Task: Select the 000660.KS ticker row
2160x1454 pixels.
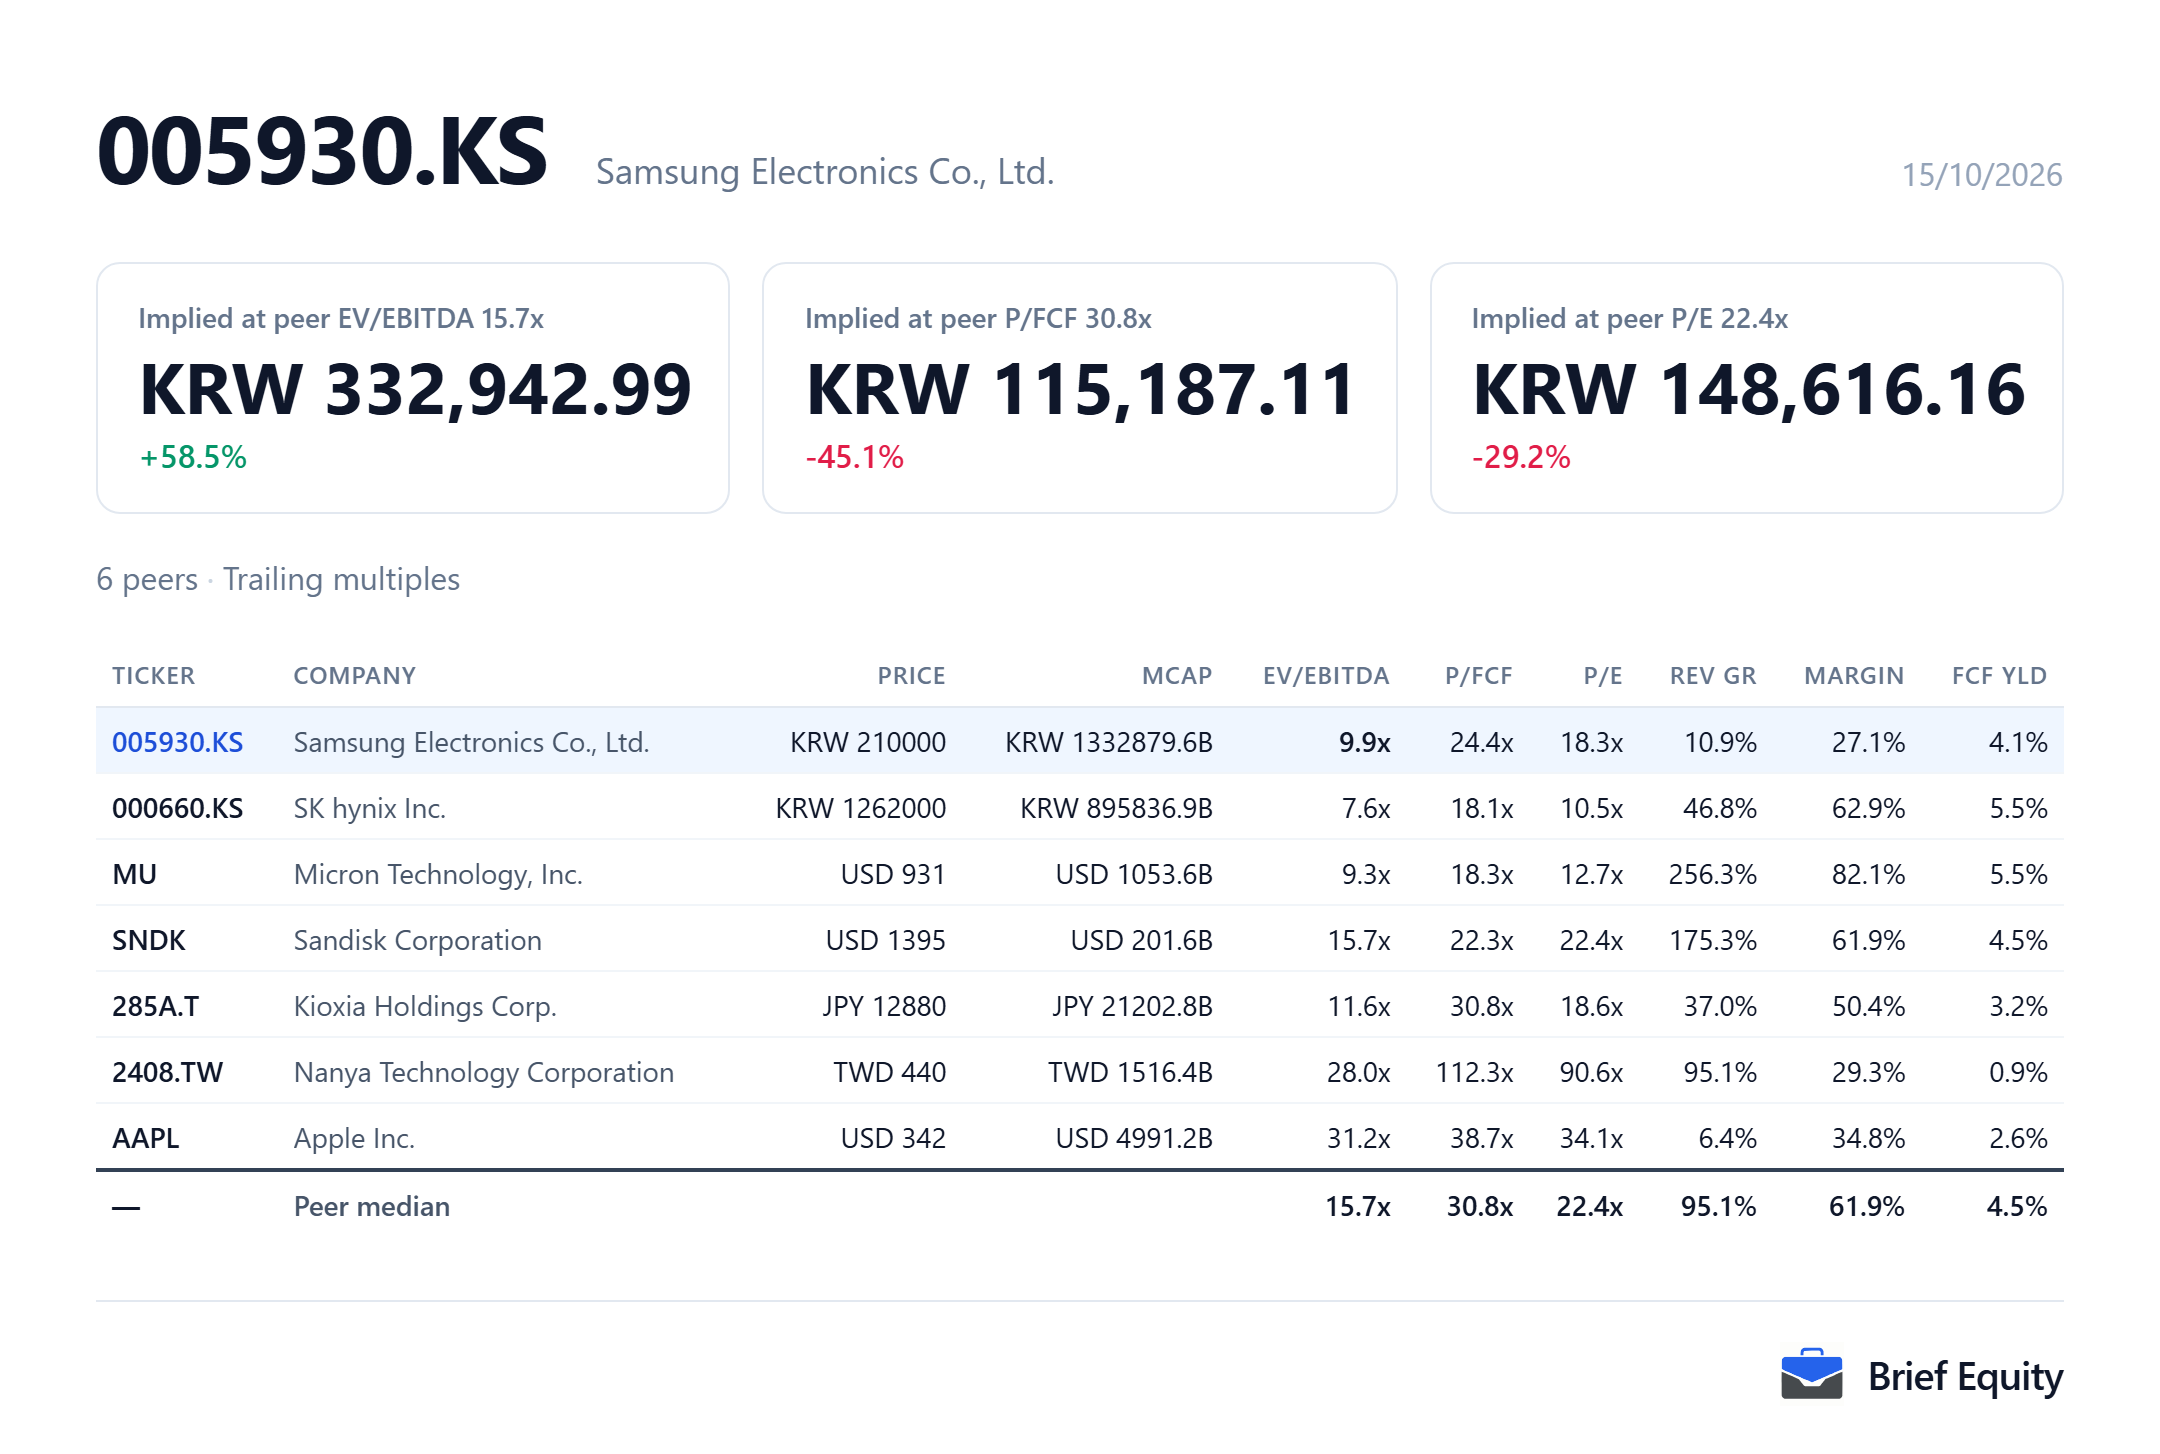Action: point(1080,808)
